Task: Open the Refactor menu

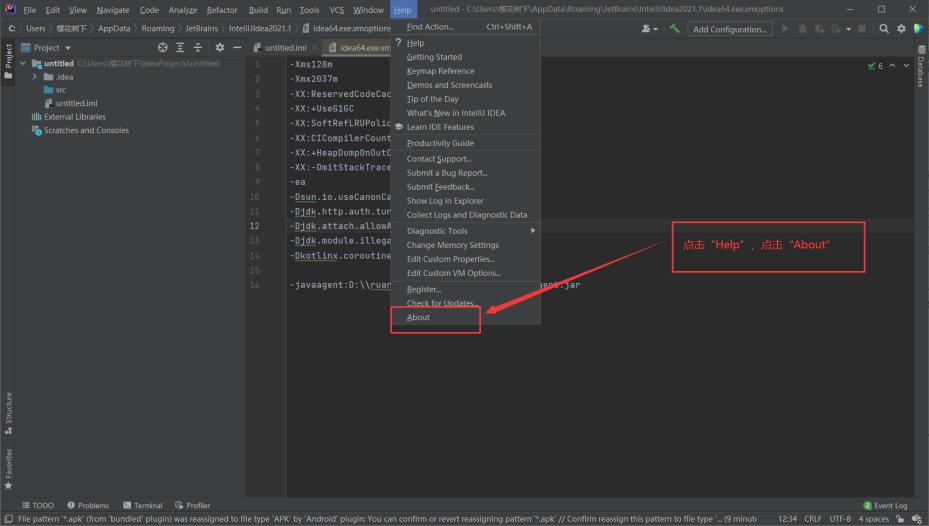Action: pyautogui.click(x=222, y=9)
